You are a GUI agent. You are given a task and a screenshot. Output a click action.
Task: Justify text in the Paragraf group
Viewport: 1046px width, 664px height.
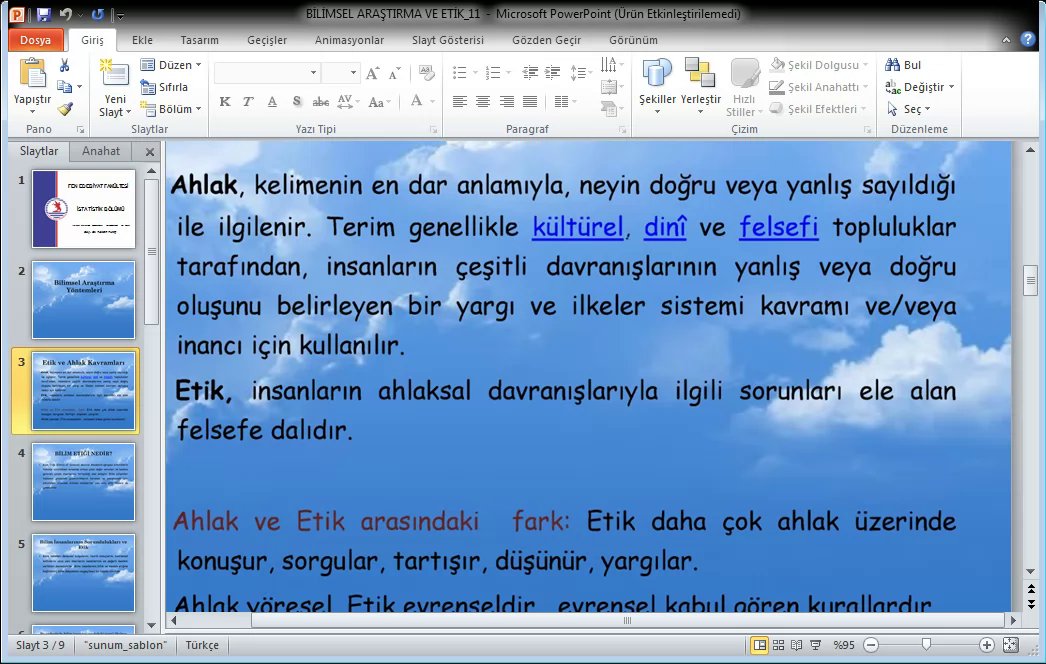pyautogui.click(x=530, y=101)
